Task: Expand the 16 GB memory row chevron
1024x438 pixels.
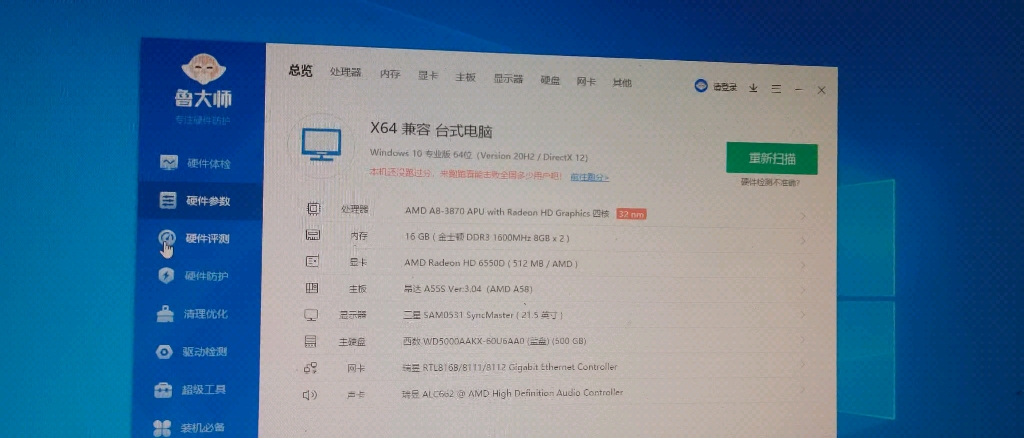Action: tap(803, 241)
